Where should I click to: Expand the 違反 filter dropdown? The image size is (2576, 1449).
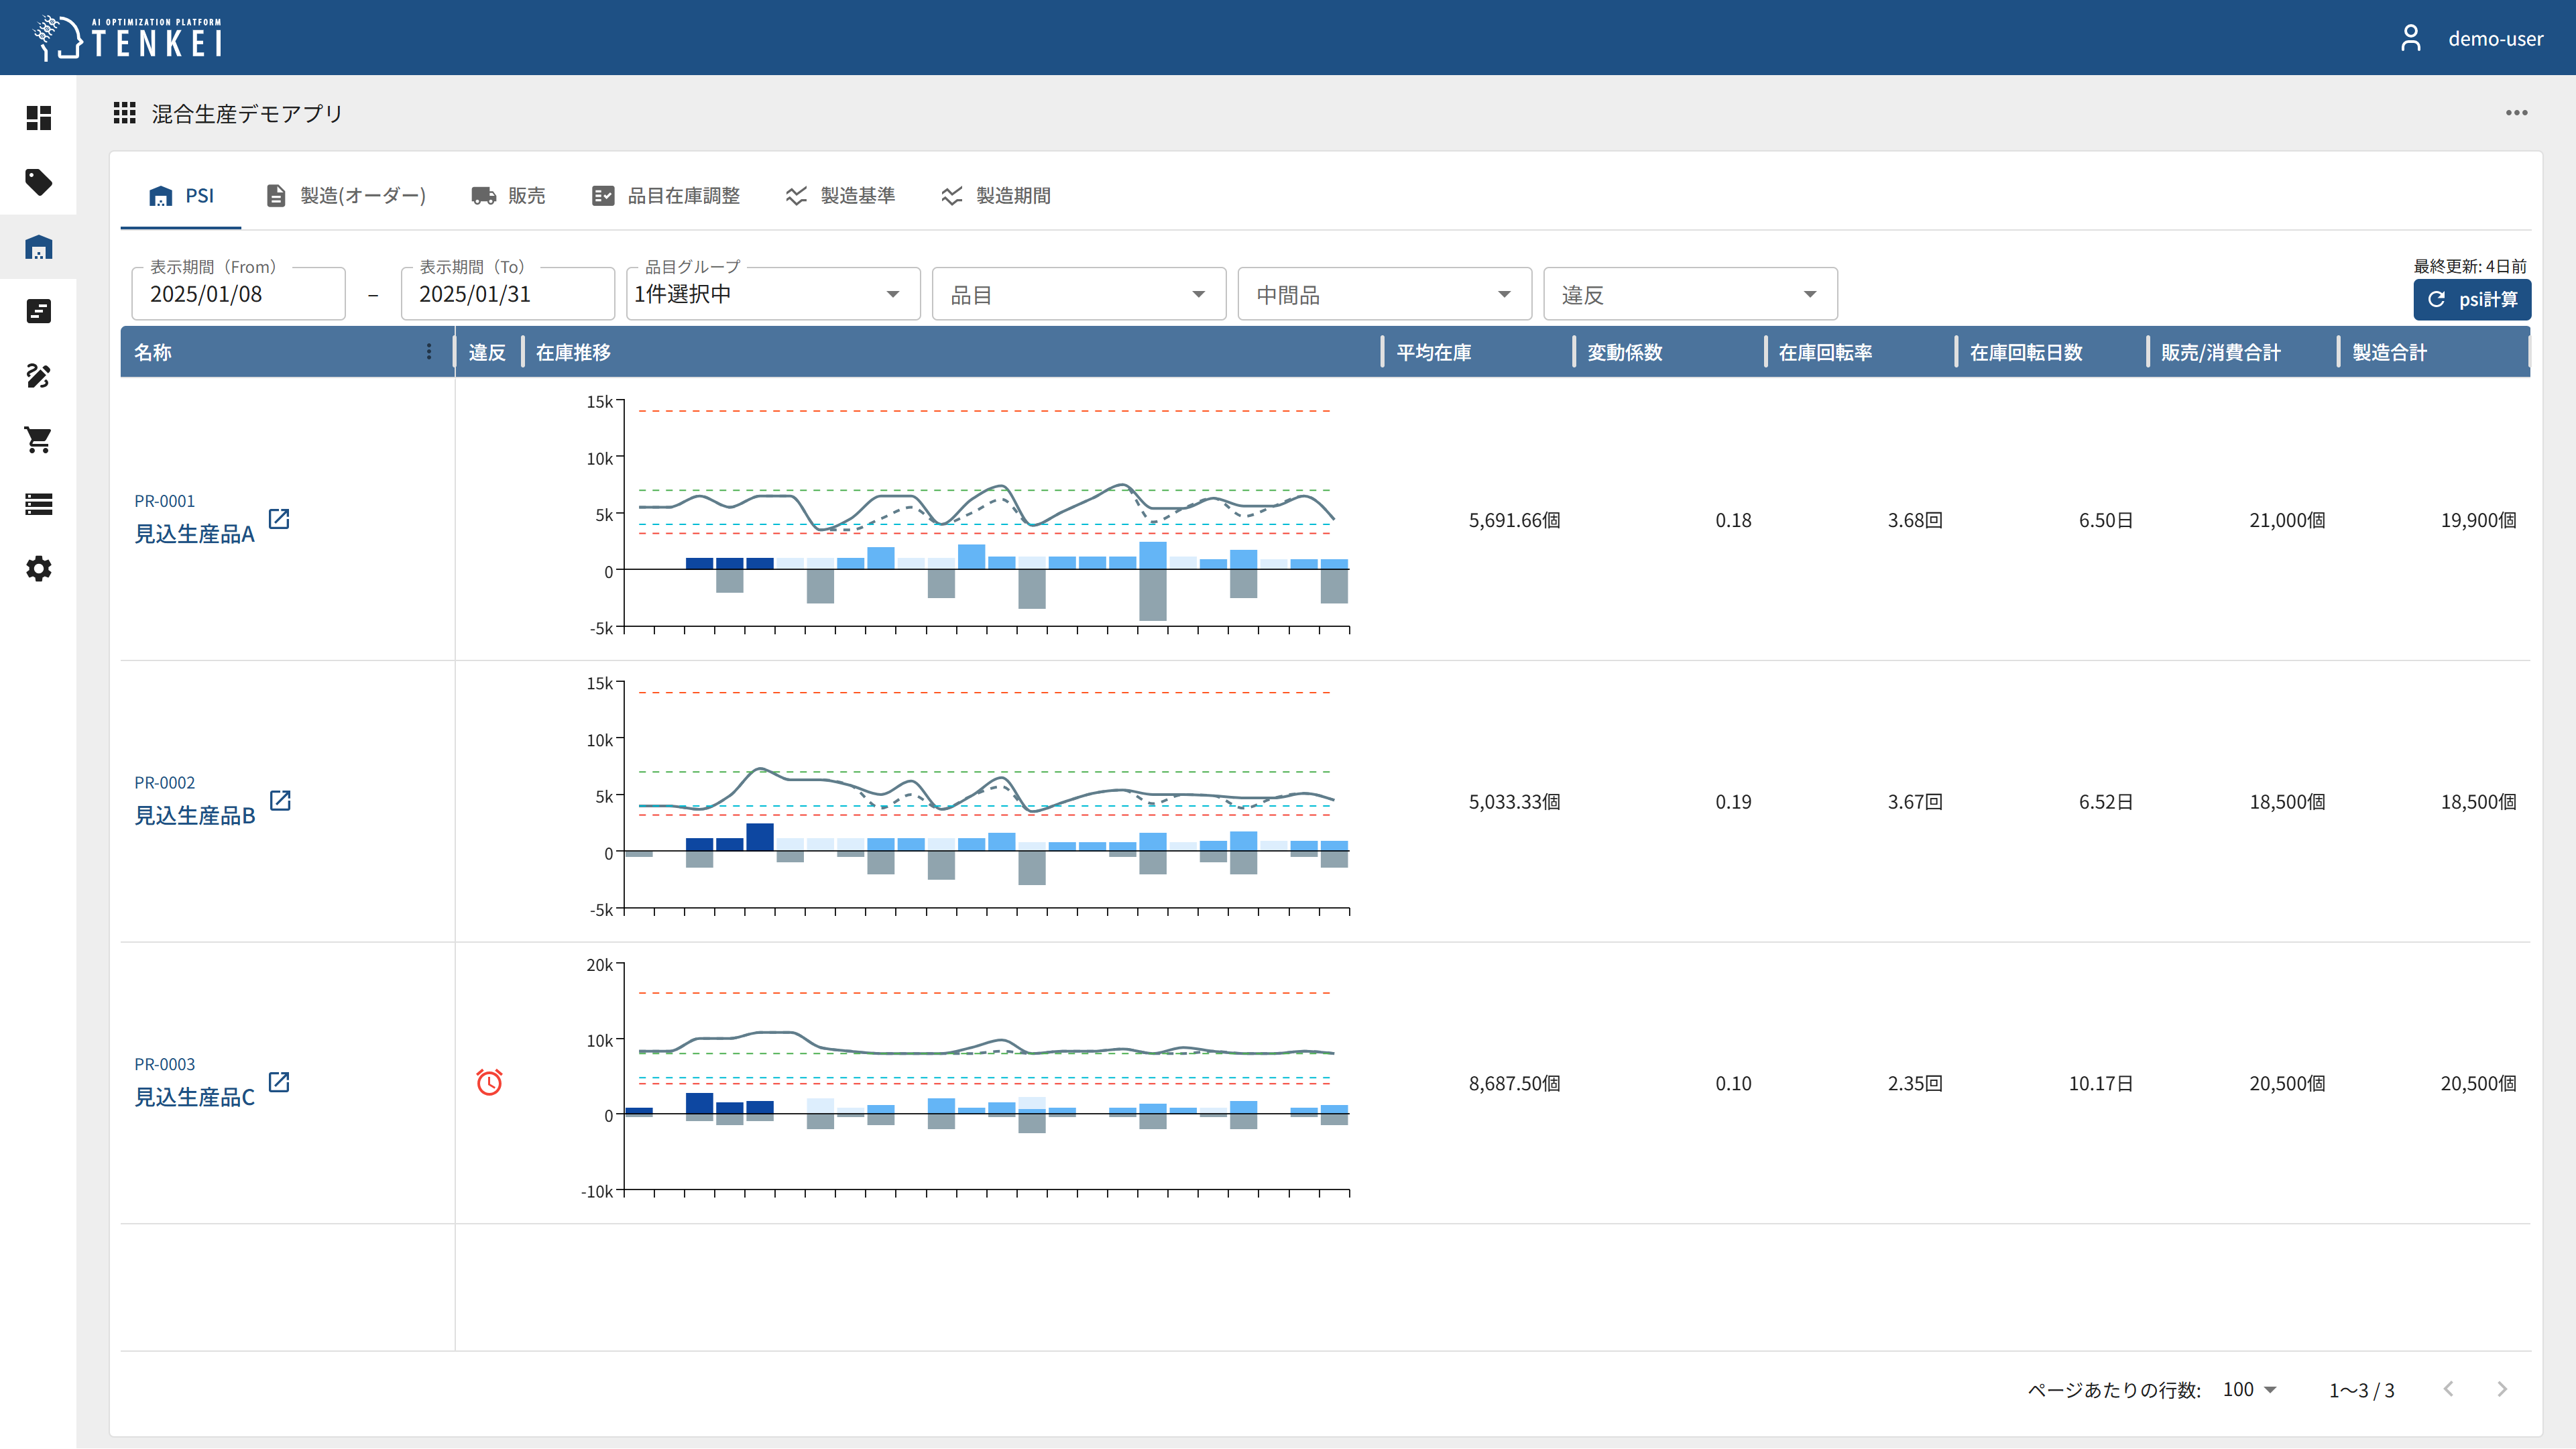1689,295
